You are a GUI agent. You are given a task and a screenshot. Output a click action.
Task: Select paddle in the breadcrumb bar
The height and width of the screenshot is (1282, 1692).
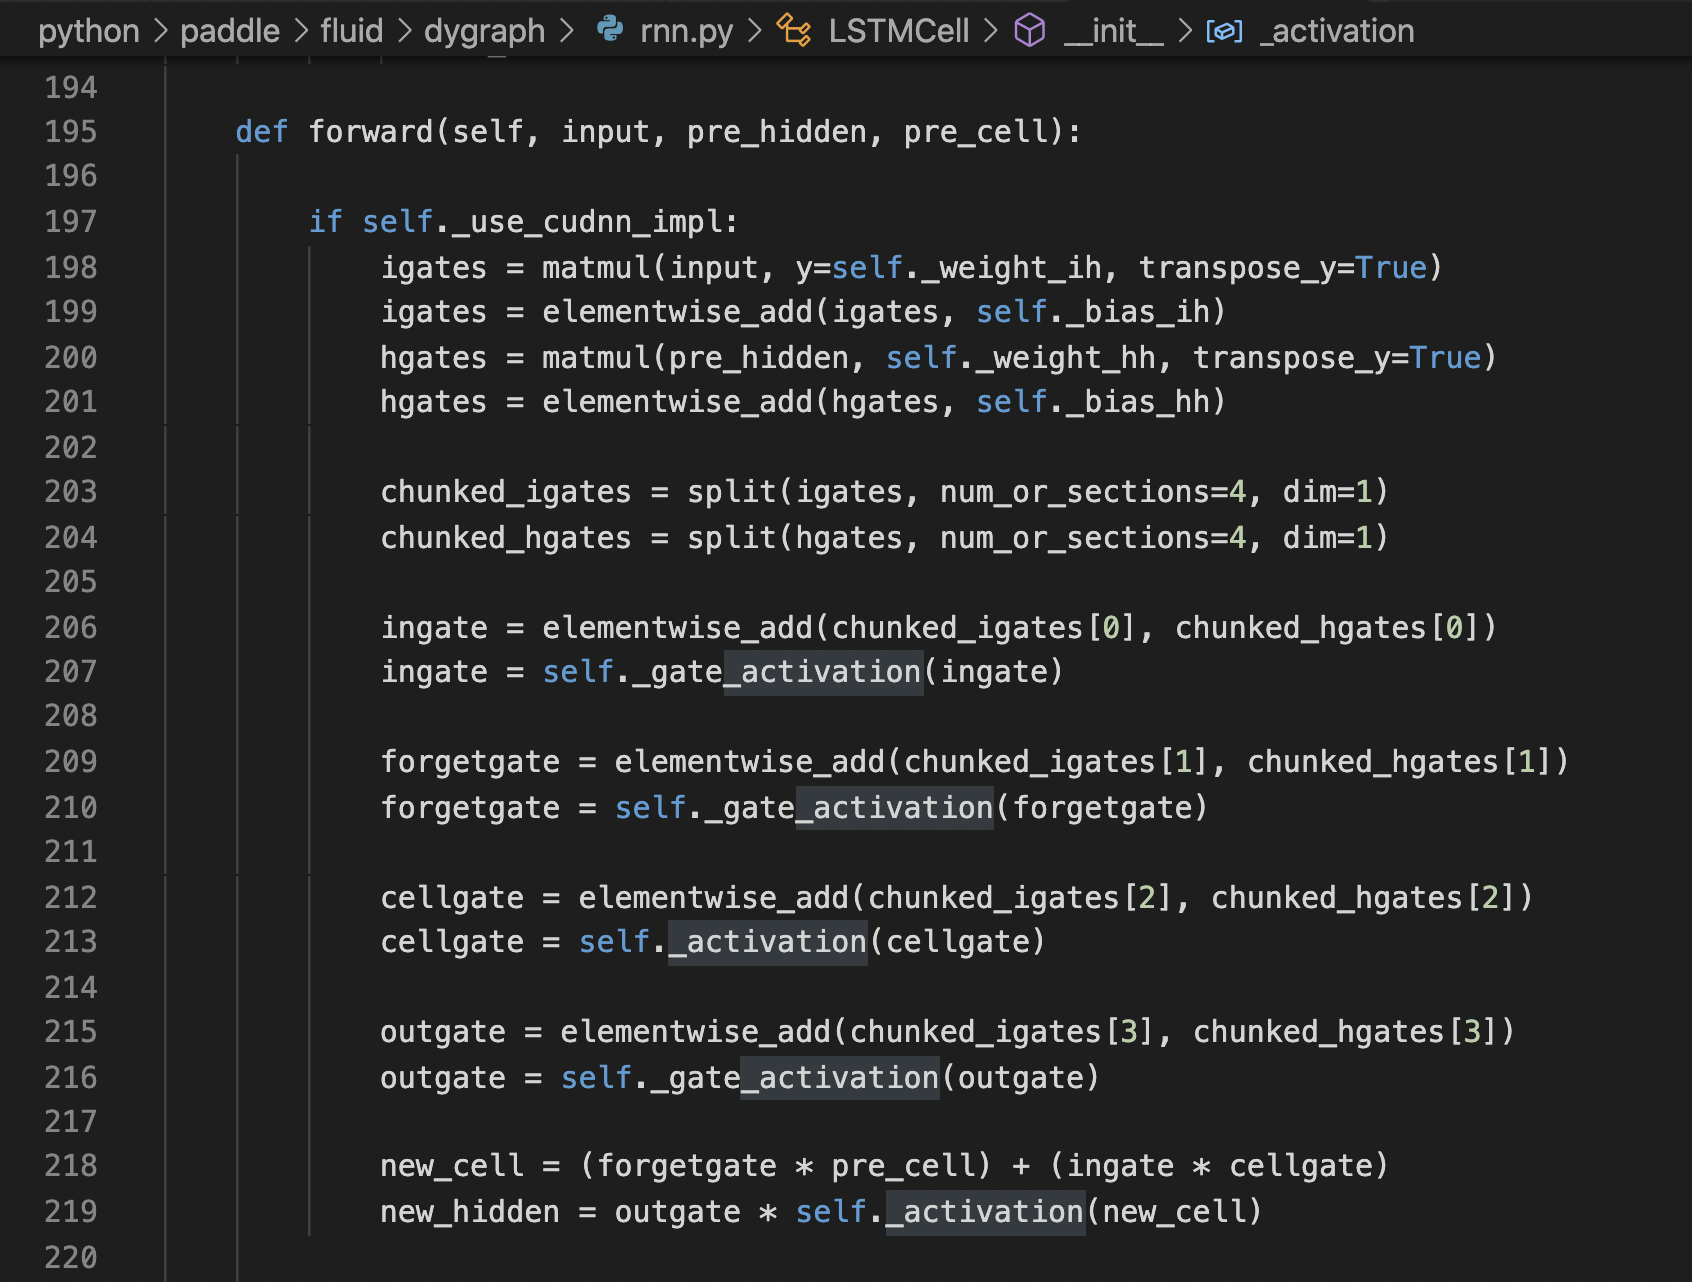pyautogui.click(x=229, y=30)
